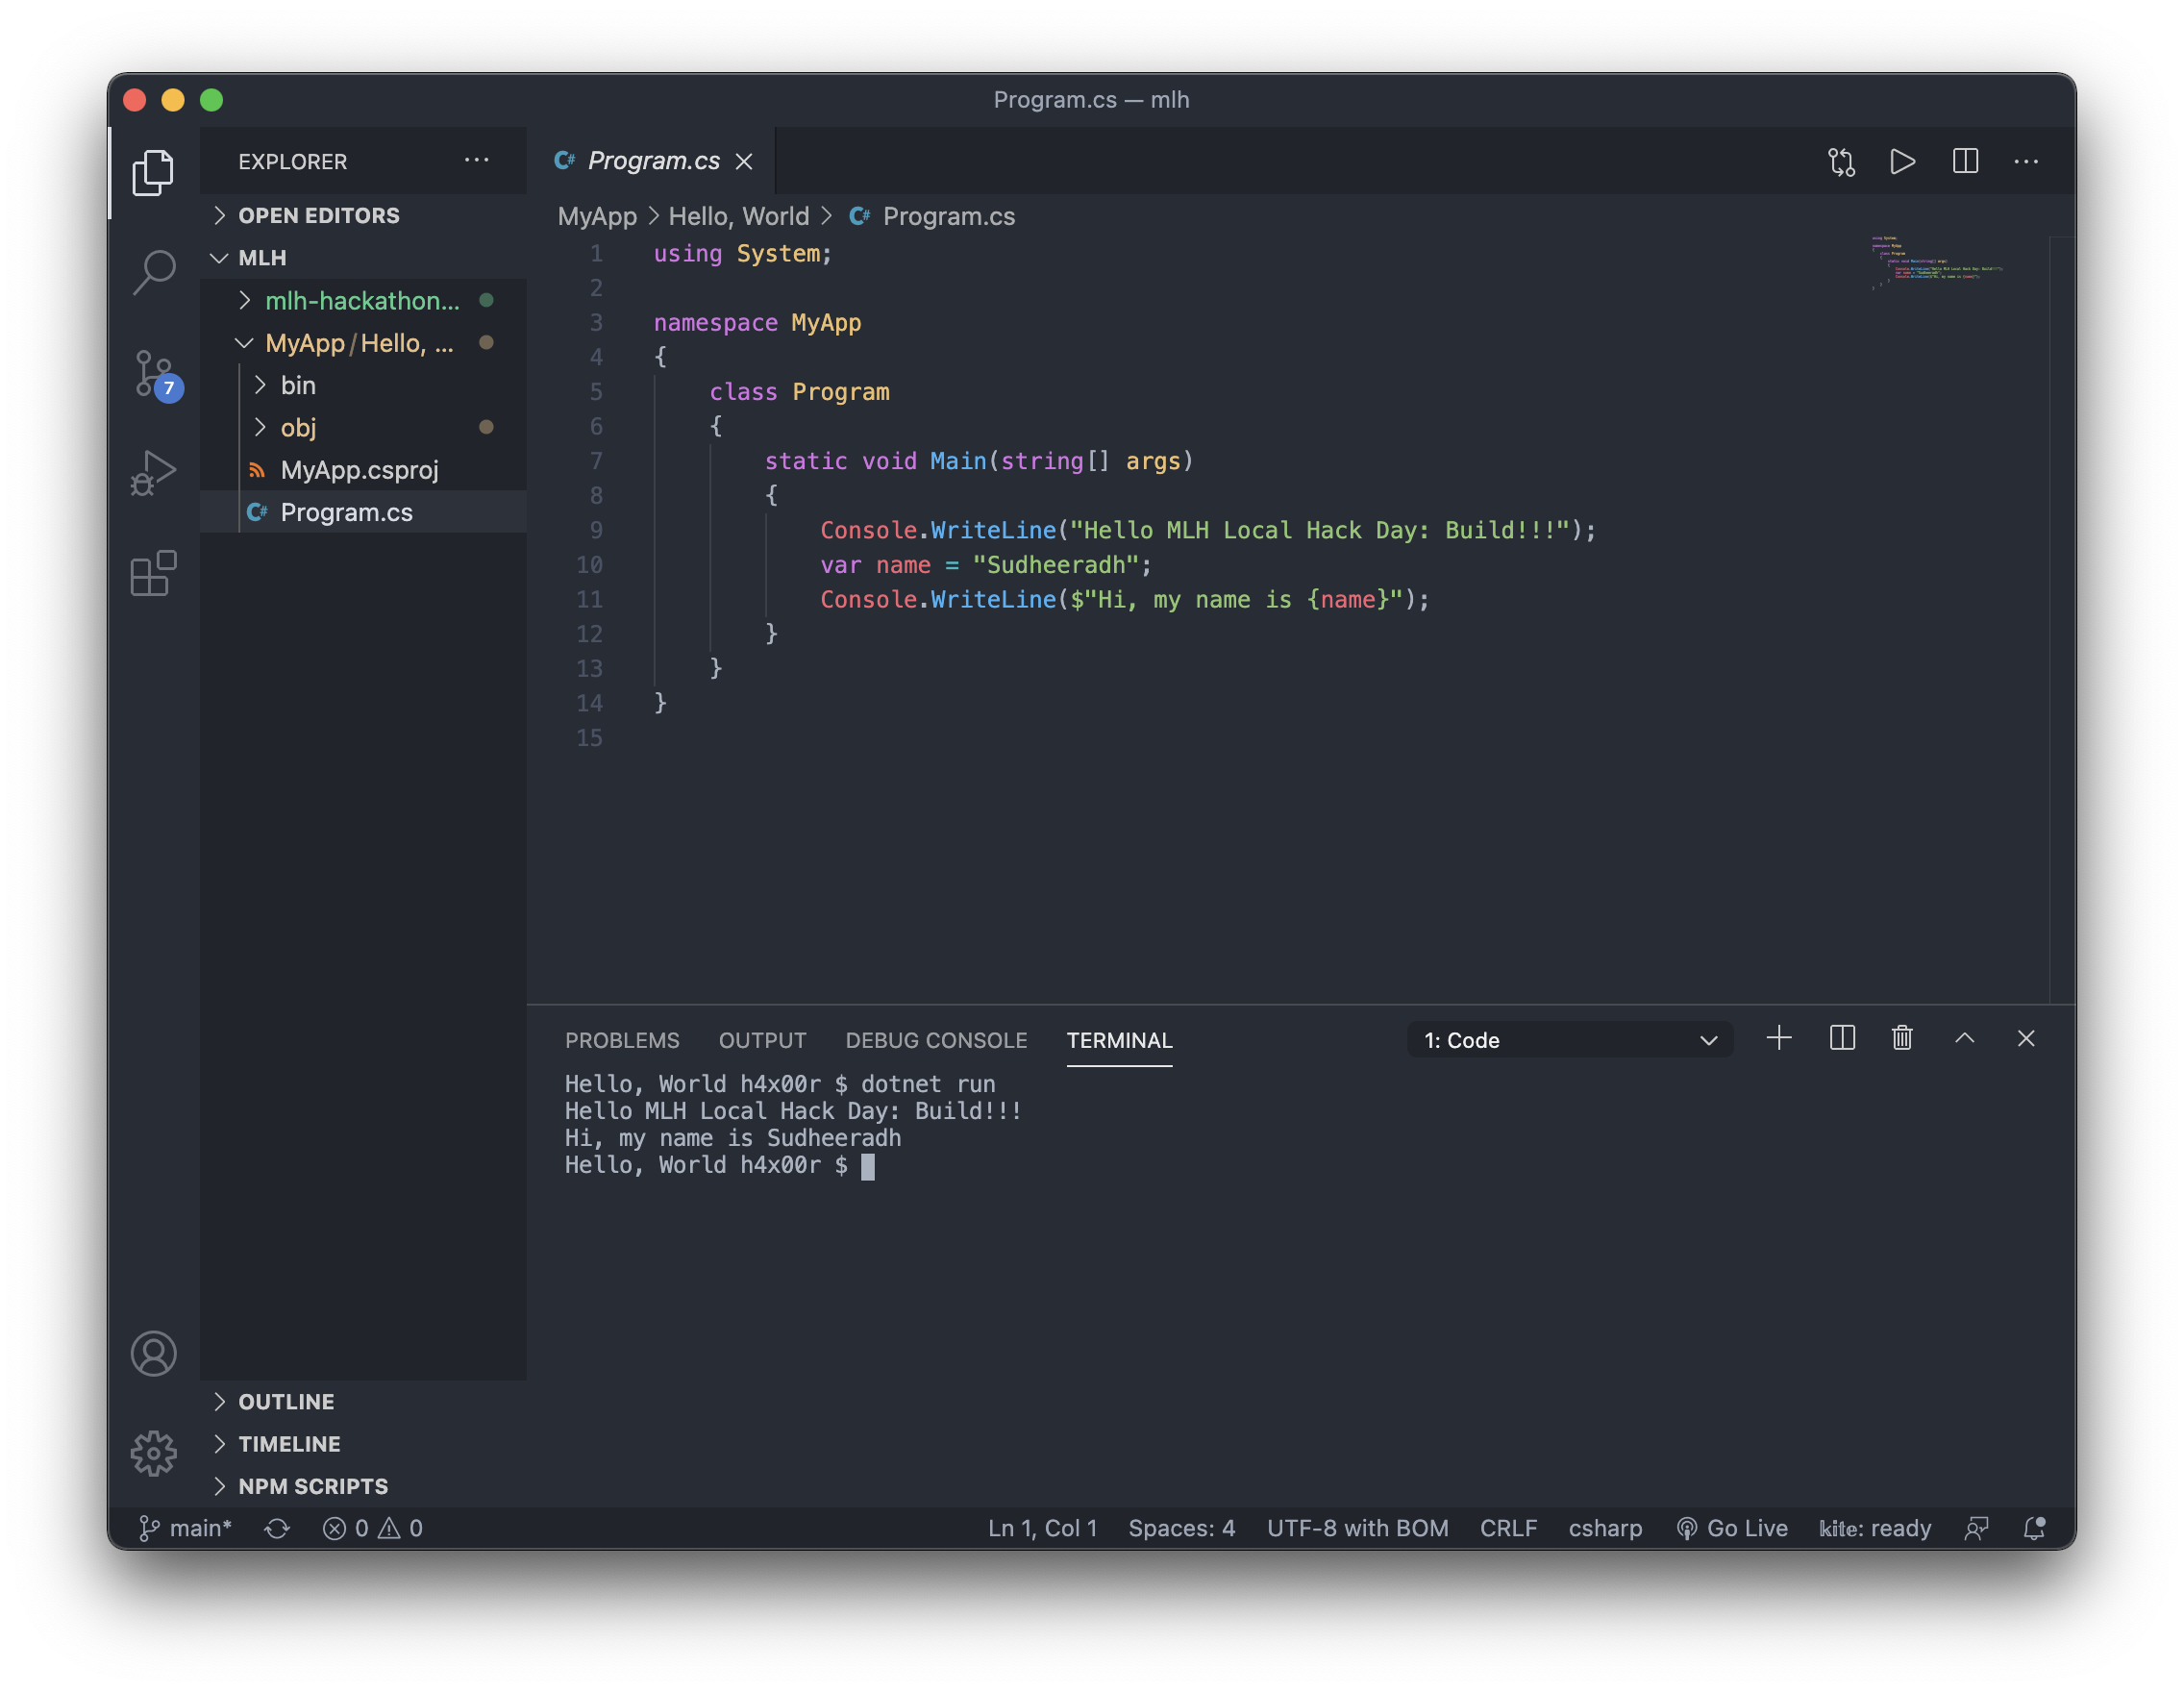Toggle Go Live server in status bar
This screenshot has height=1692, width=2184.
coord(1732,1528)
